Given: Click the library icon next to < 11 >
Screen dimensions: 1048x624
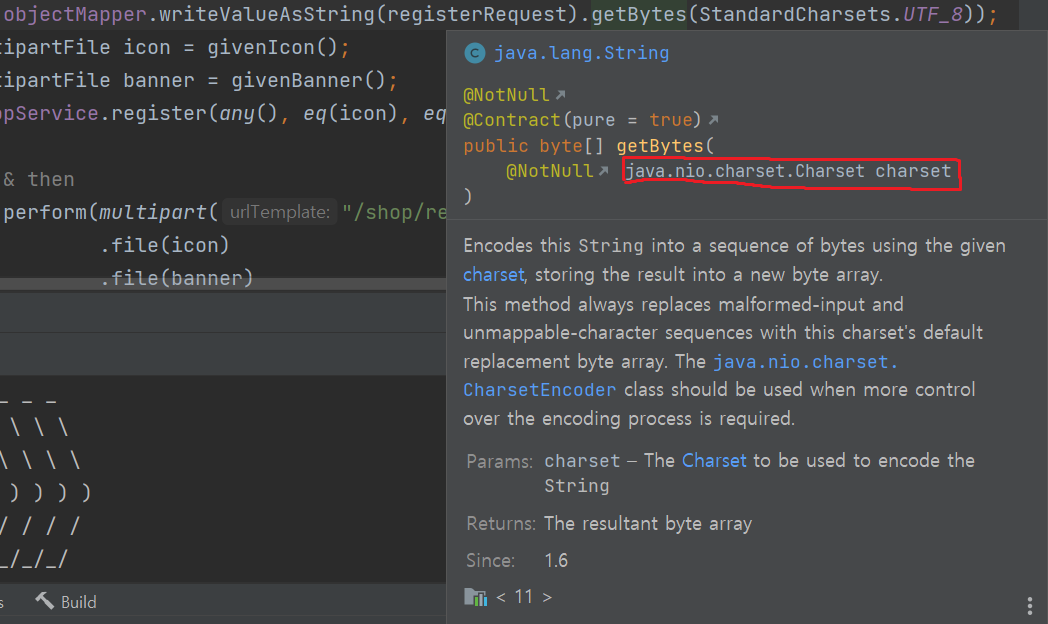Looking at the screenshot, I should point(475,597).
